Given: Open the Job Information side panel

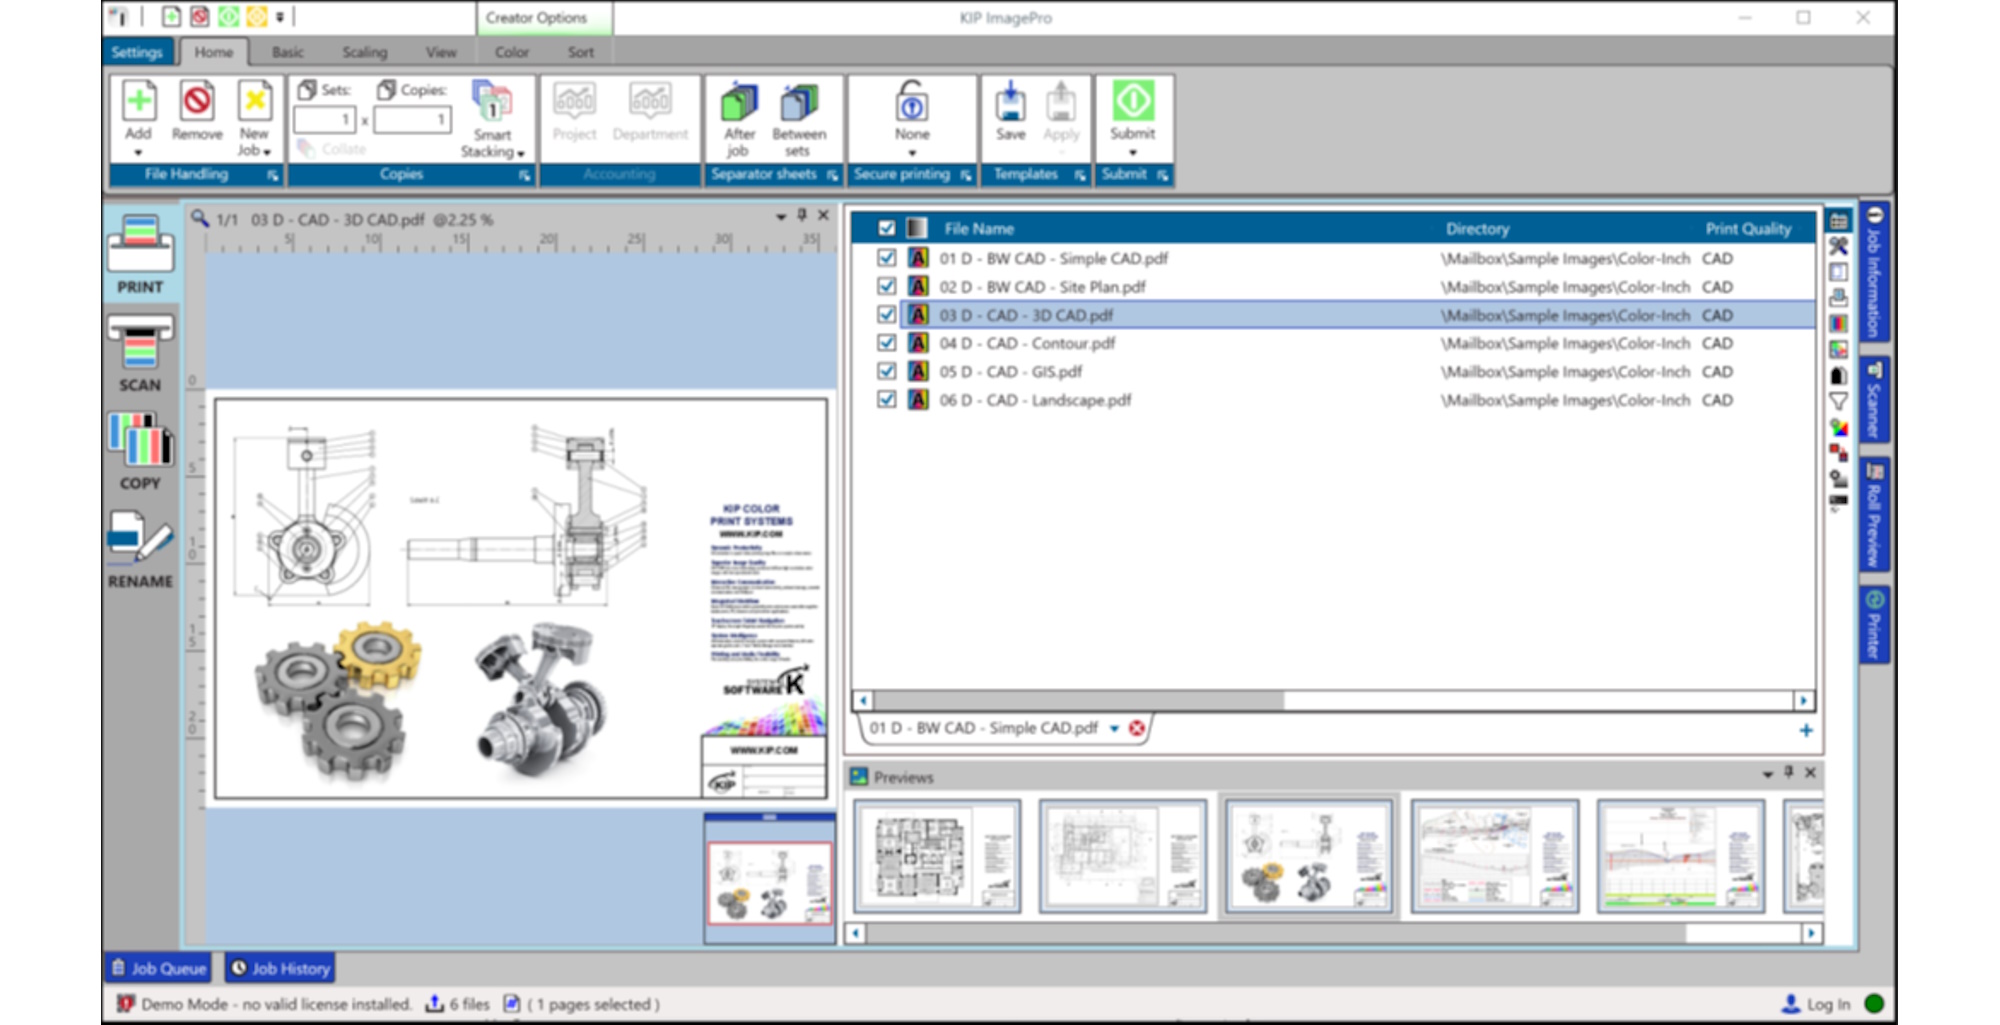Looking at the screenshot, I should click(x=1874, y=271).
